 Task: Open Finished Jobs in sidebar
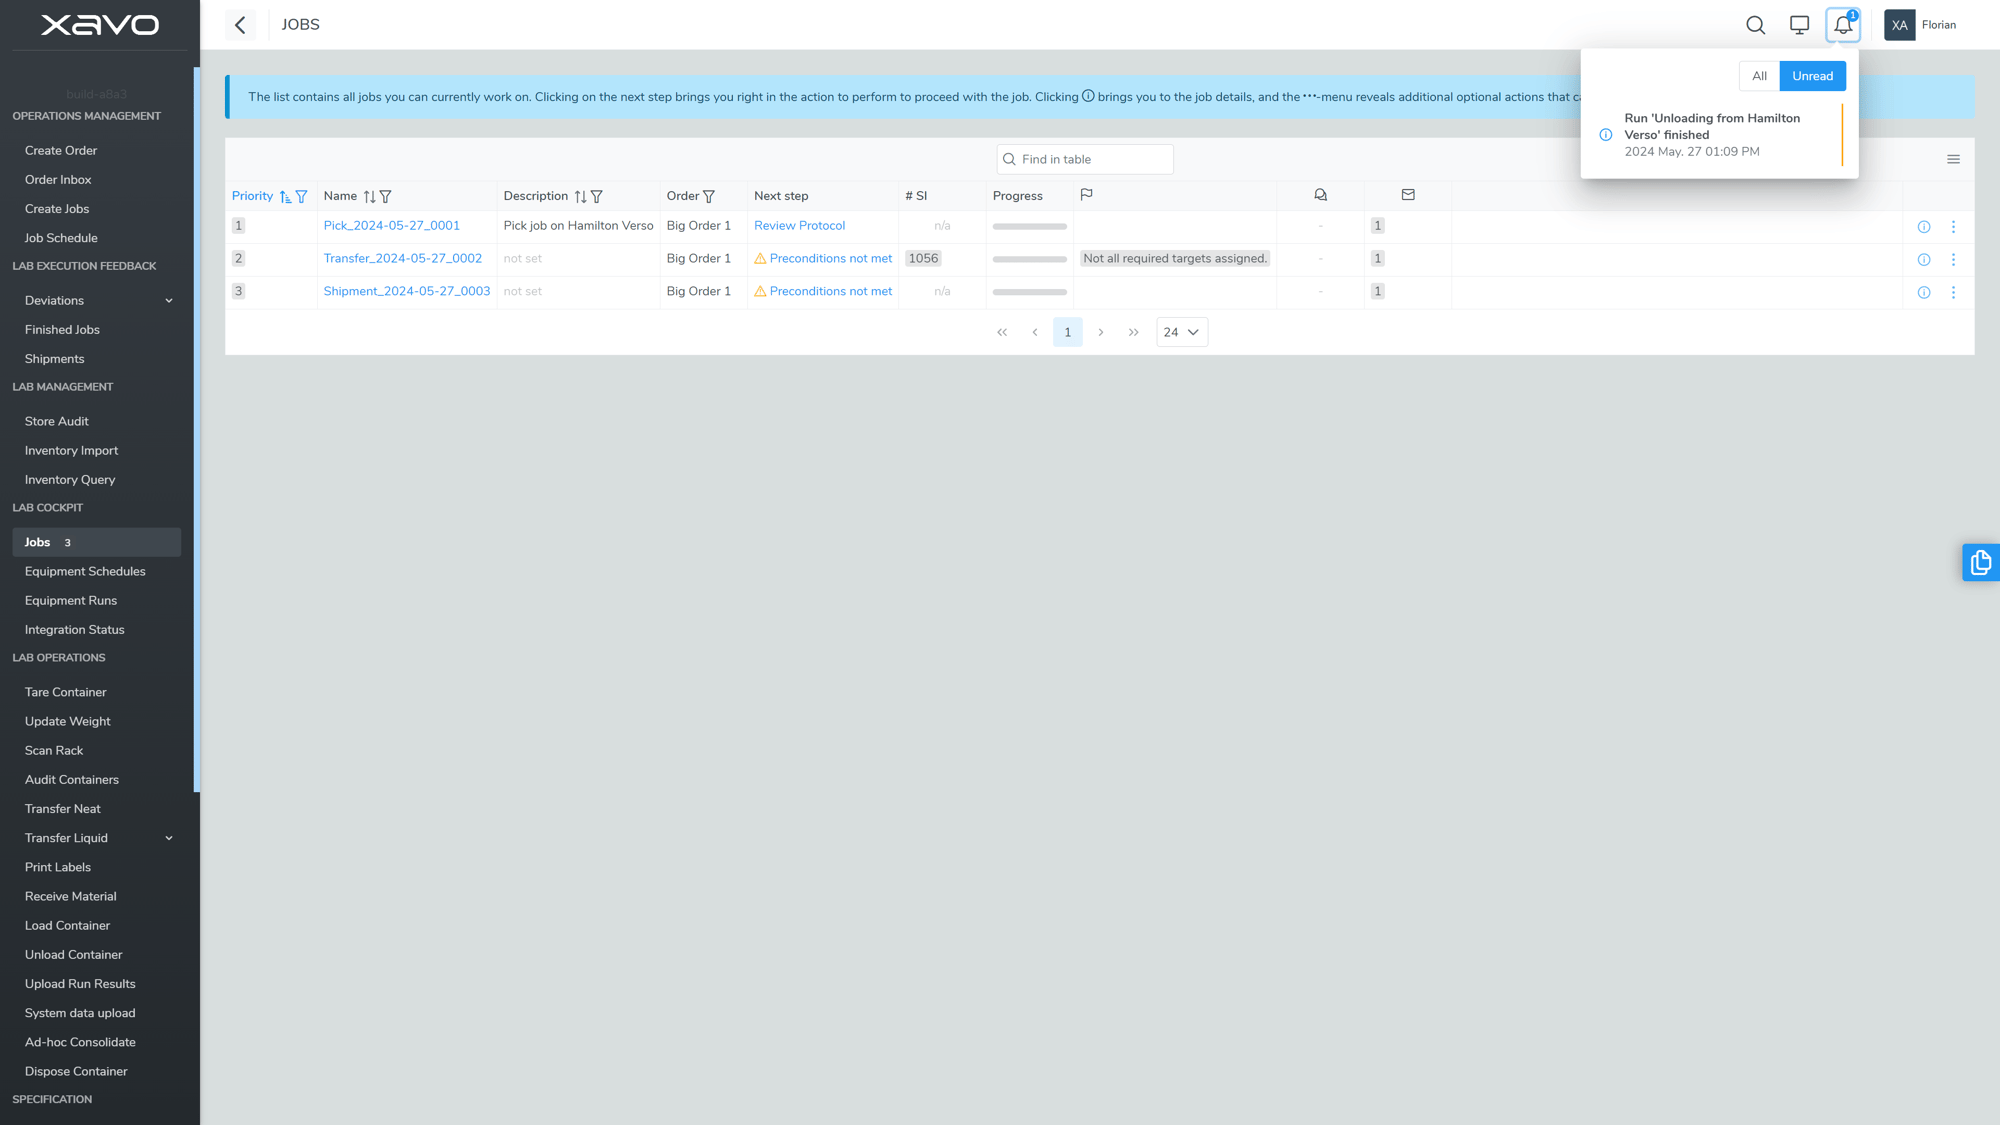pyautogui.click(x=62, y=330)
